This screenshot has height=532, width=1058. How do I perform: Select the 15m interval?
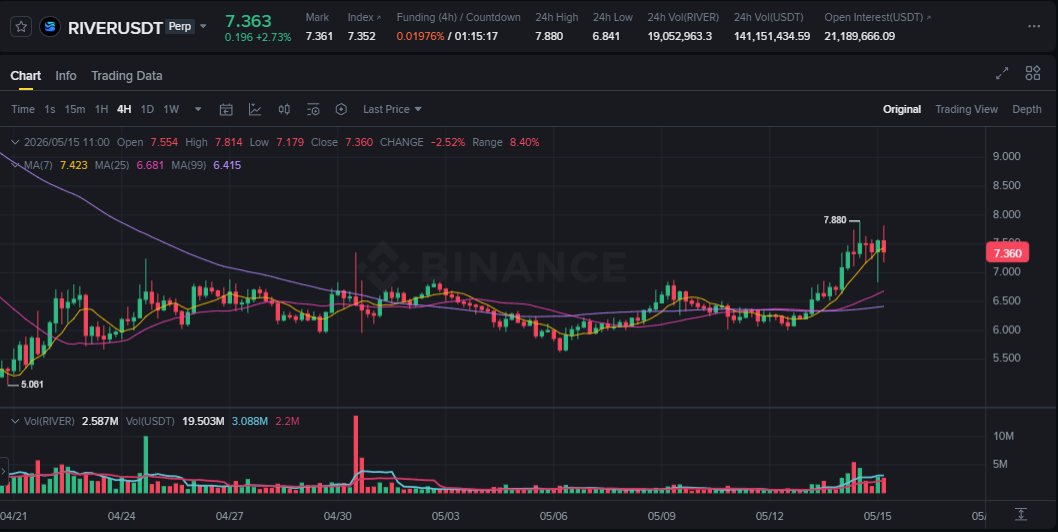[75, 109]
